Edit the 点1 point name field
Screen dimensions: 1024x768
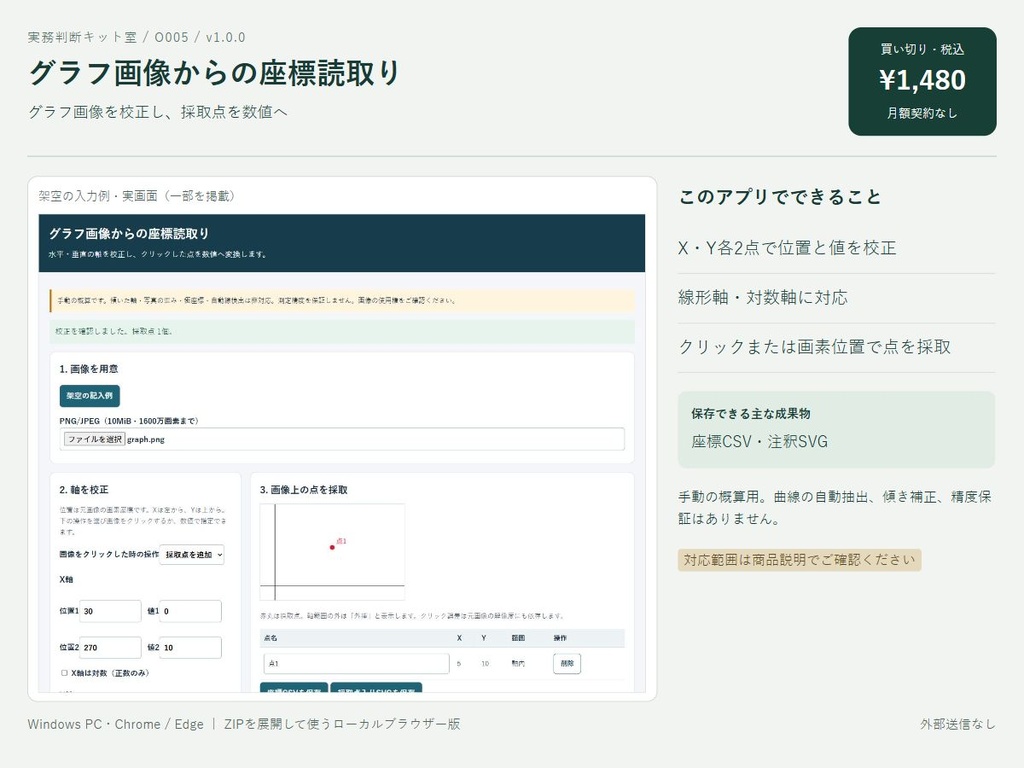click(357, 664)
